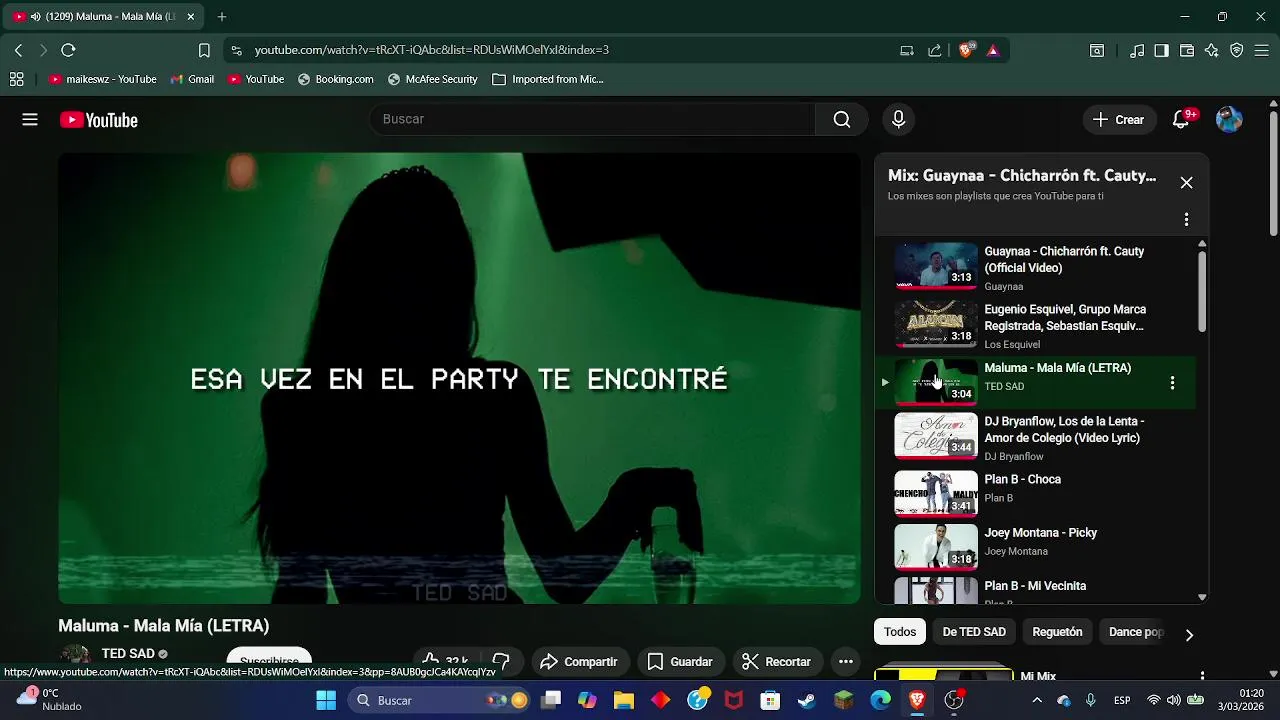Play Eugenio Esquivel, Grupo Marca Registrada item
Viewport: 1280px width, 720px height.
click(x=1035, y=326)
